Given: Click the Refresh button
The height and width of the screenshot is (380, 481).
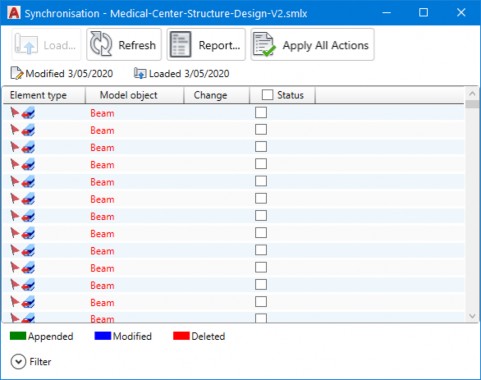Looking at the screenshot, I should coord(124,45).
